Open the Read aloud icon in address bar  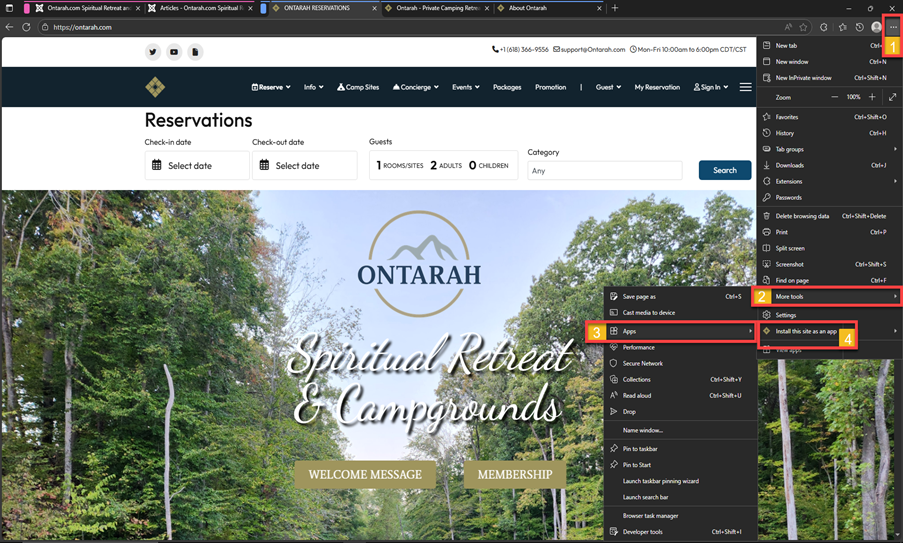(788, 27)
